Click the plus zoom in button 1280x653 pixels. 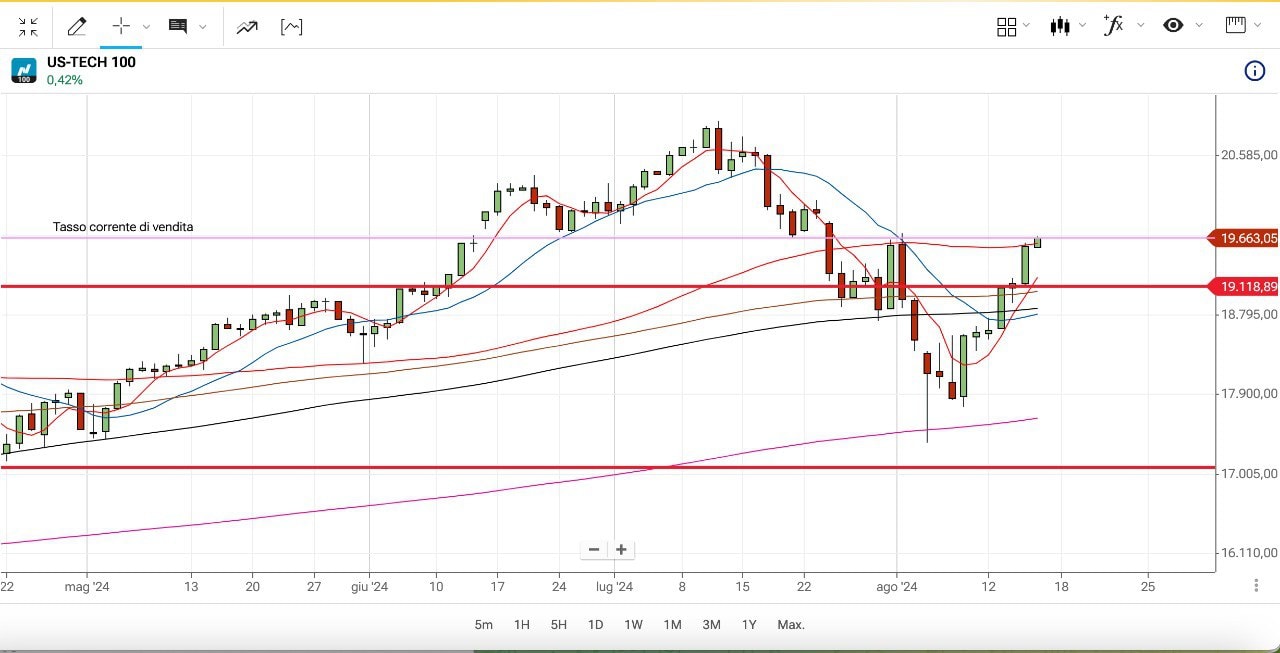coord(621,549)
